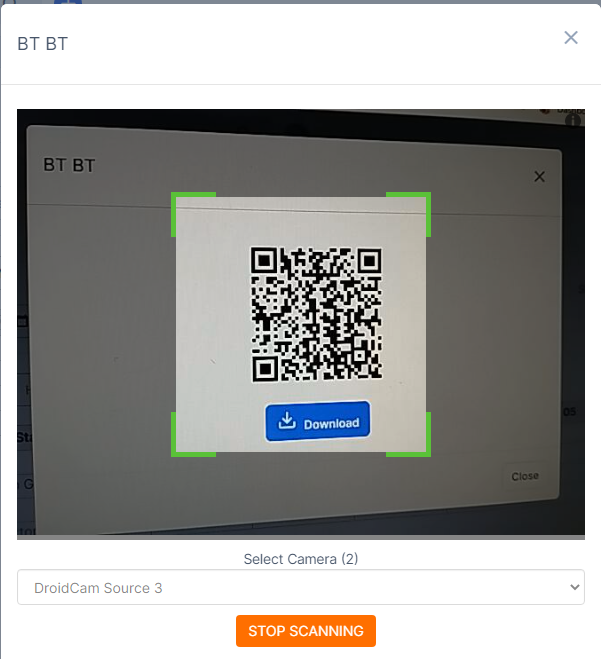Expand the camera list via chevron arrow

click(575, 587)
